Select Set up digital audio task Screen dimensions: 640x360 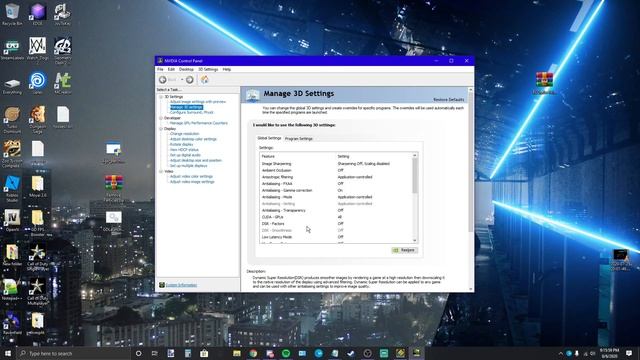pyautogui.click(x=185, y=155)
